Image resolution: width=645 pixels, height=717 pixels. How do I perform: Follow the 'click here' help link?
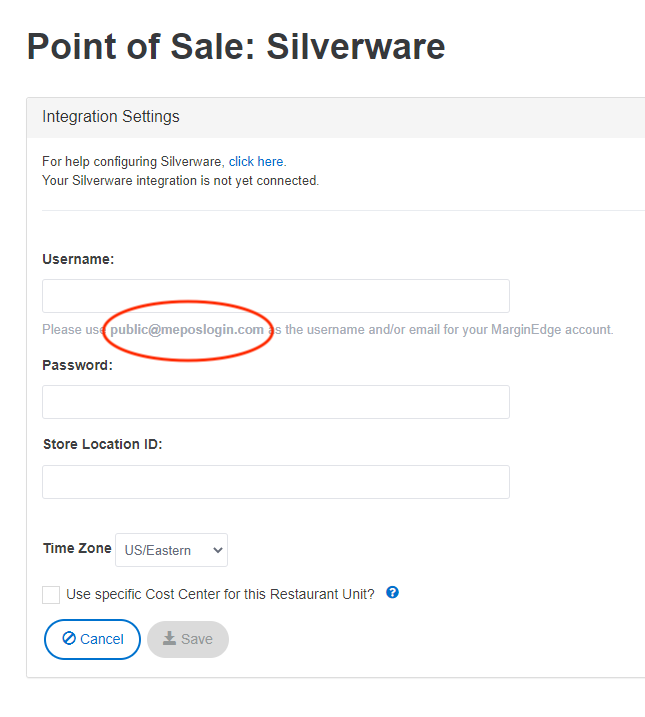click(x=256, y=161)
